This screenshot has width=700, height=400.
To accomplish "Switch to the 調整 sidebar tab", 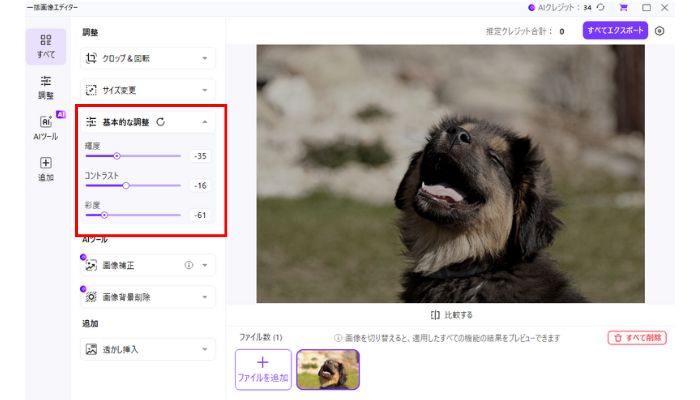I will point(46,86).
